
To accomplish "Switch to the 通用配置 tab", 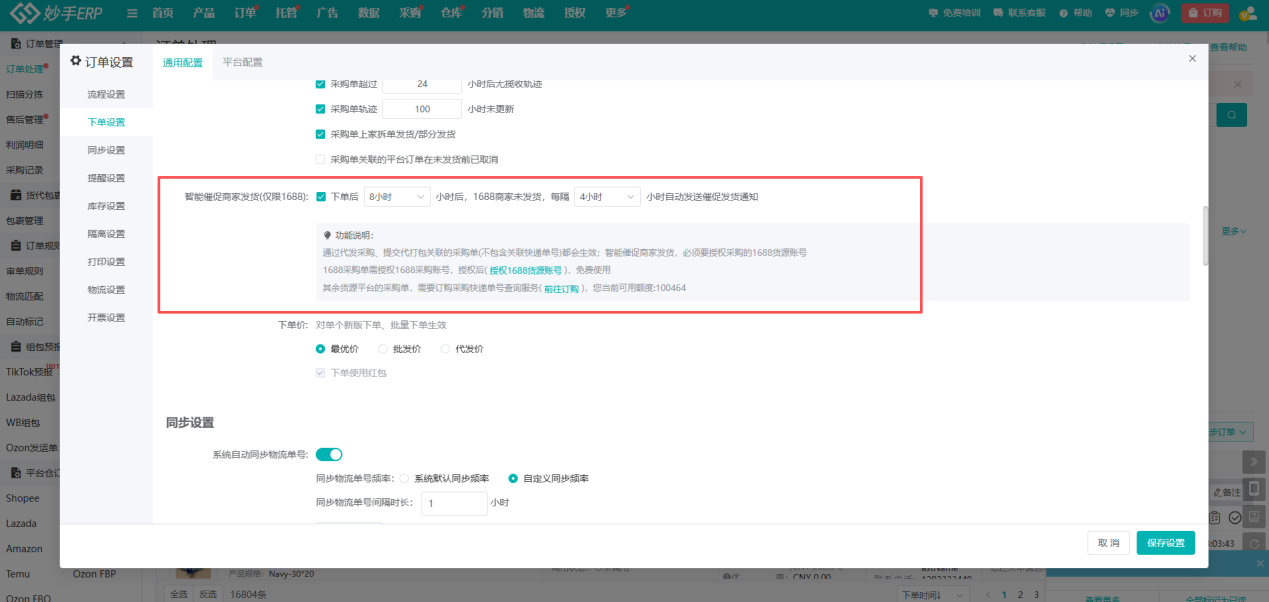I will (x=183, y=62).
